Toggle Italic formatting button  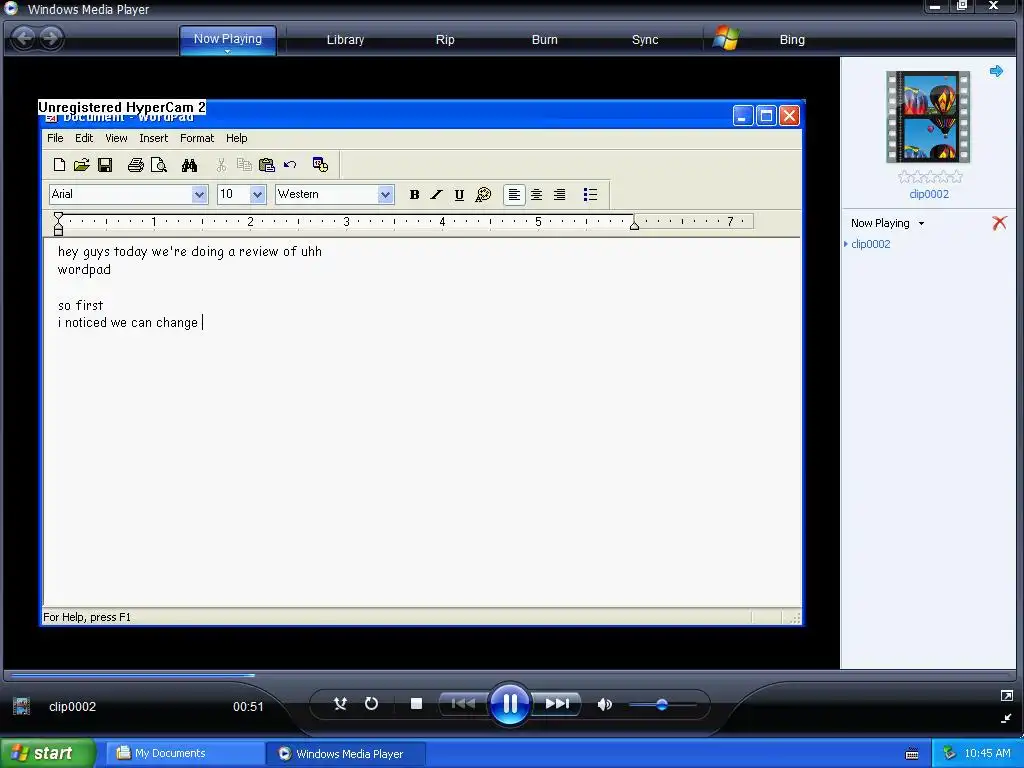point(436,195)
